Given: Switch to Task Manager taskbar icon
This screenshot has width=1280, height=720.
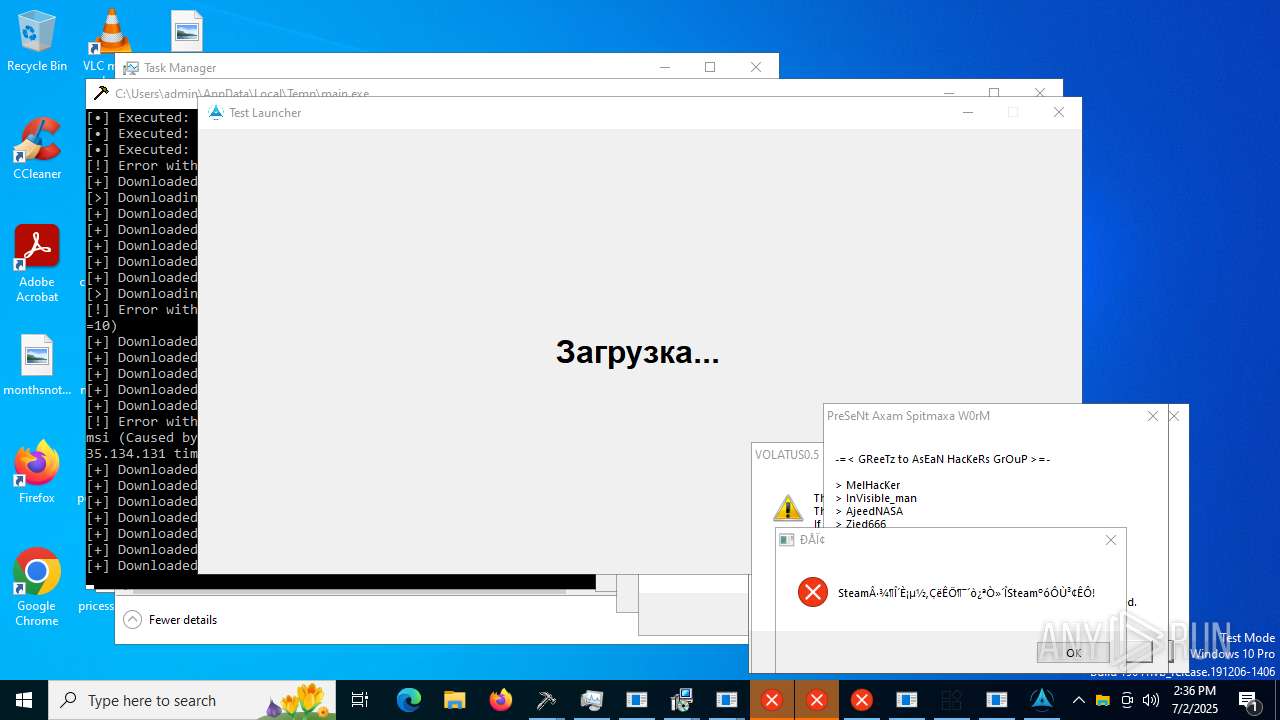Looking at the screenshot, I should pyautogui.click(x=591, y=700).
